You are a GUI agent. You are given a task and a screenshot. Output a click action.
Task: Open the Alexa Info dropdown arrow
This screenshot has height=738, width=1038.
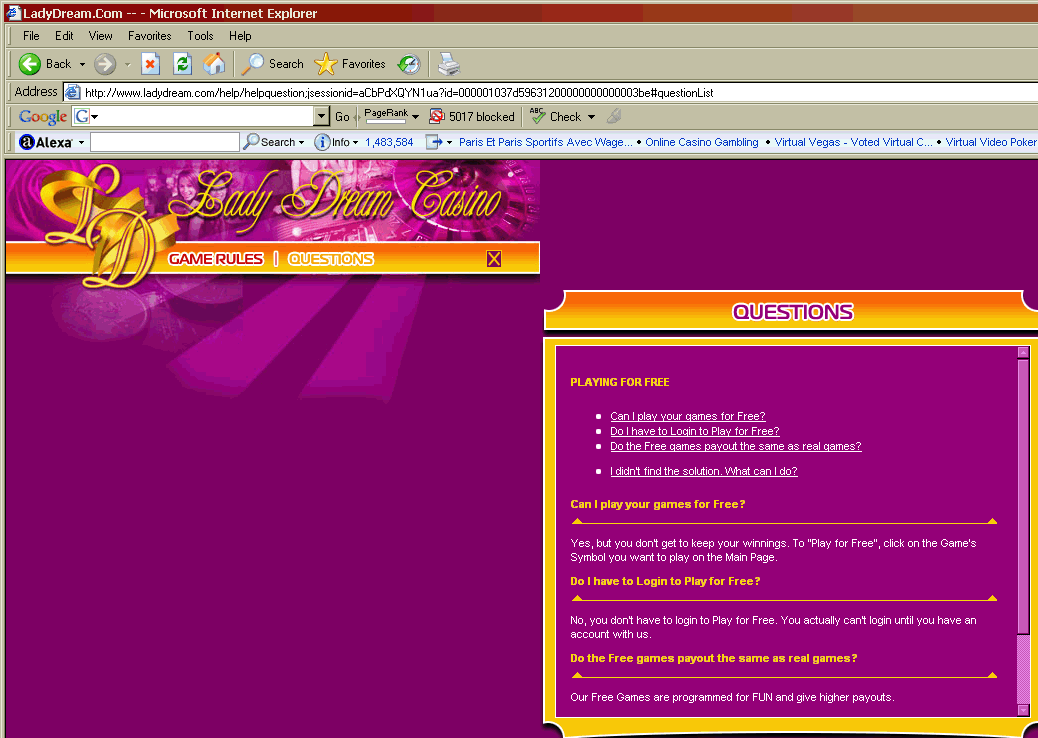point(355,142)
